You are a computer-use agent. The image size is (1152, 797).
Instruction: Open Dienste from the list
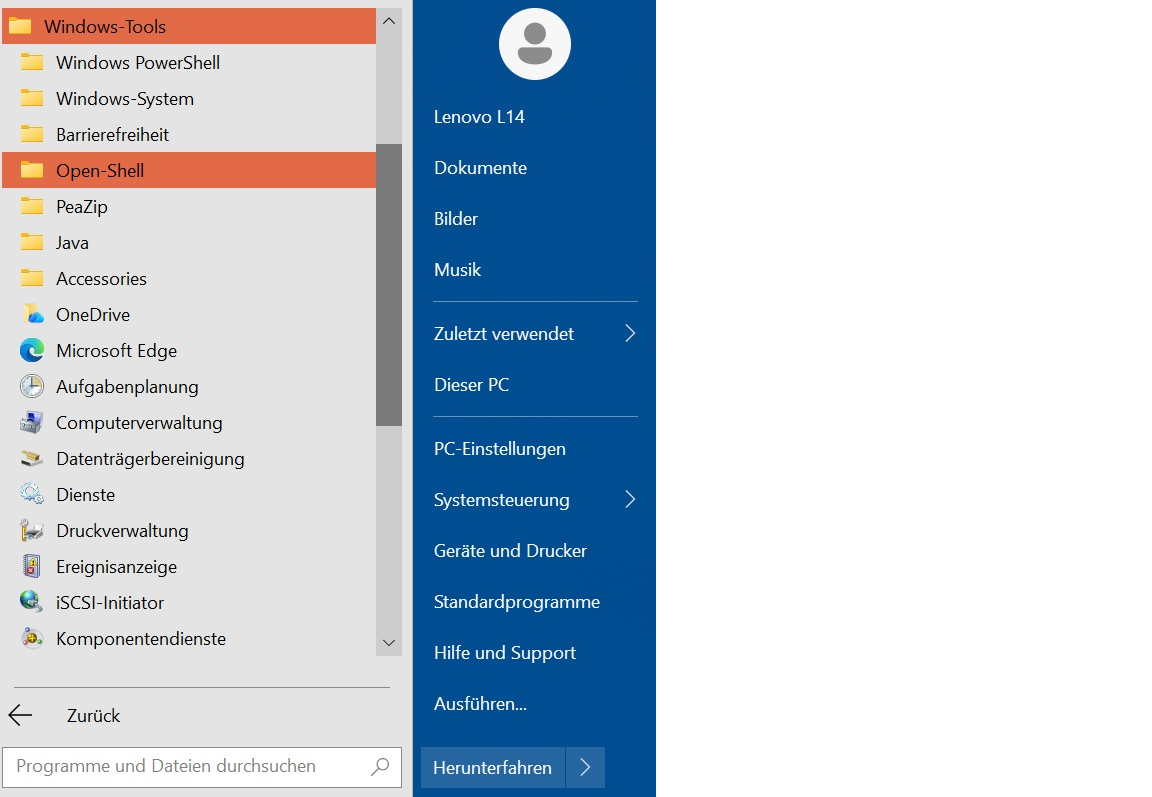click(x=189, y=494)
